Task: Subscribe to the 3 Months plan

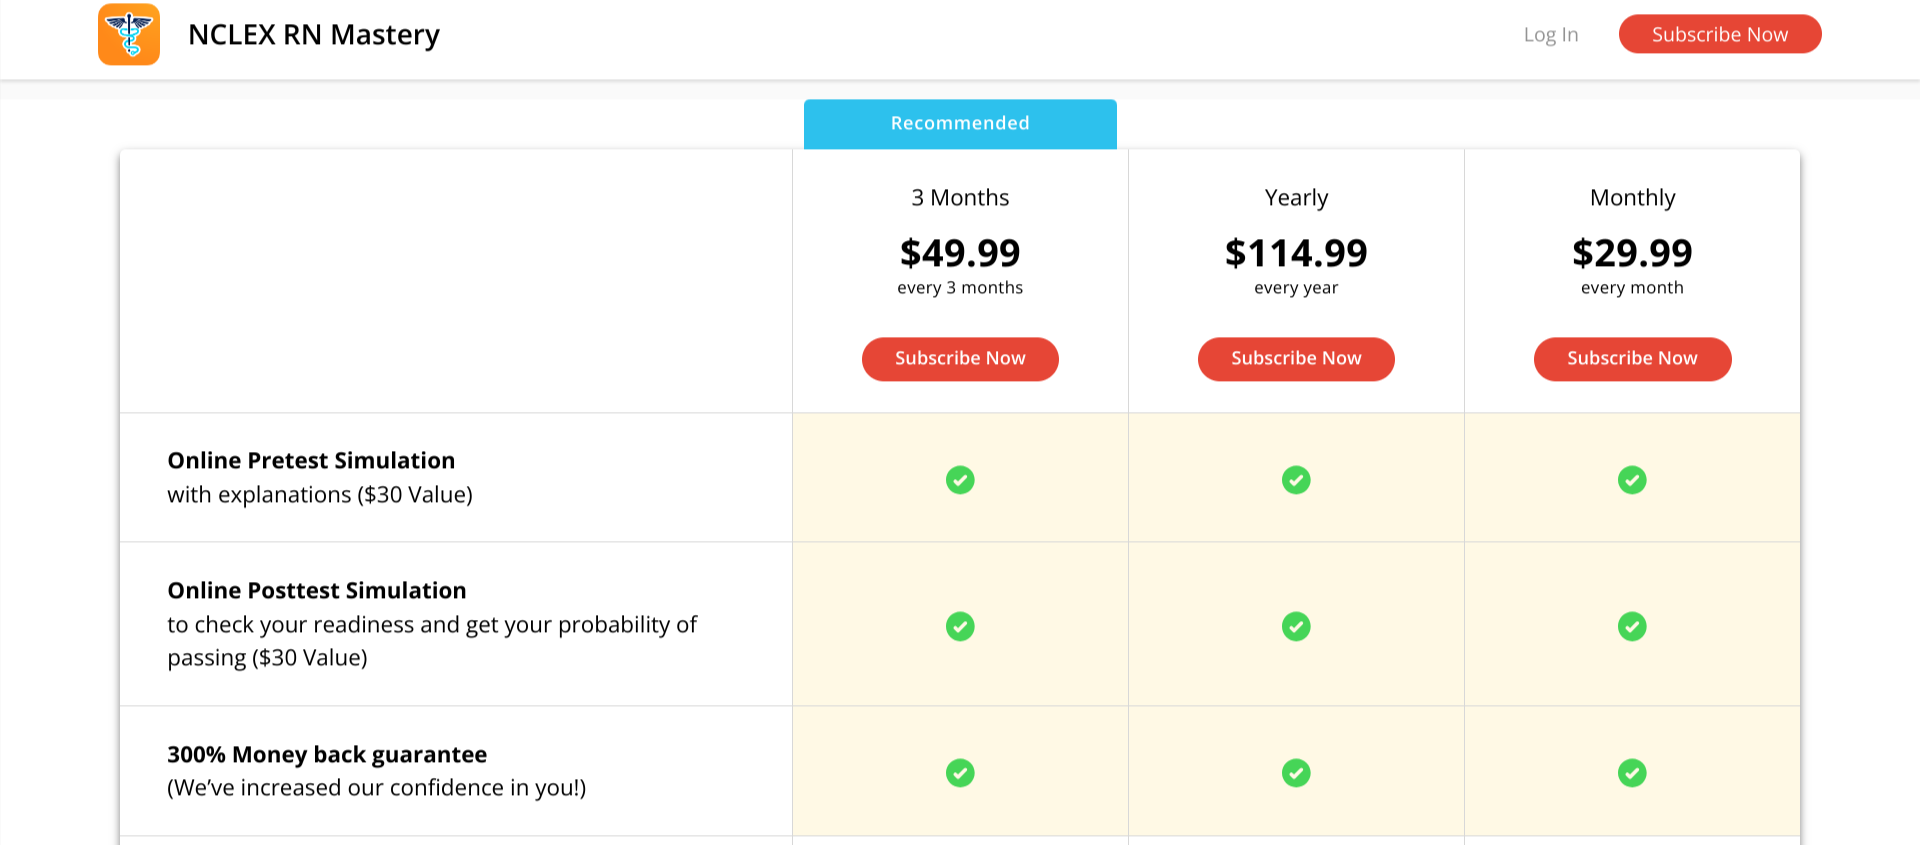Action: pyautogui.click(x=960, y=359)
